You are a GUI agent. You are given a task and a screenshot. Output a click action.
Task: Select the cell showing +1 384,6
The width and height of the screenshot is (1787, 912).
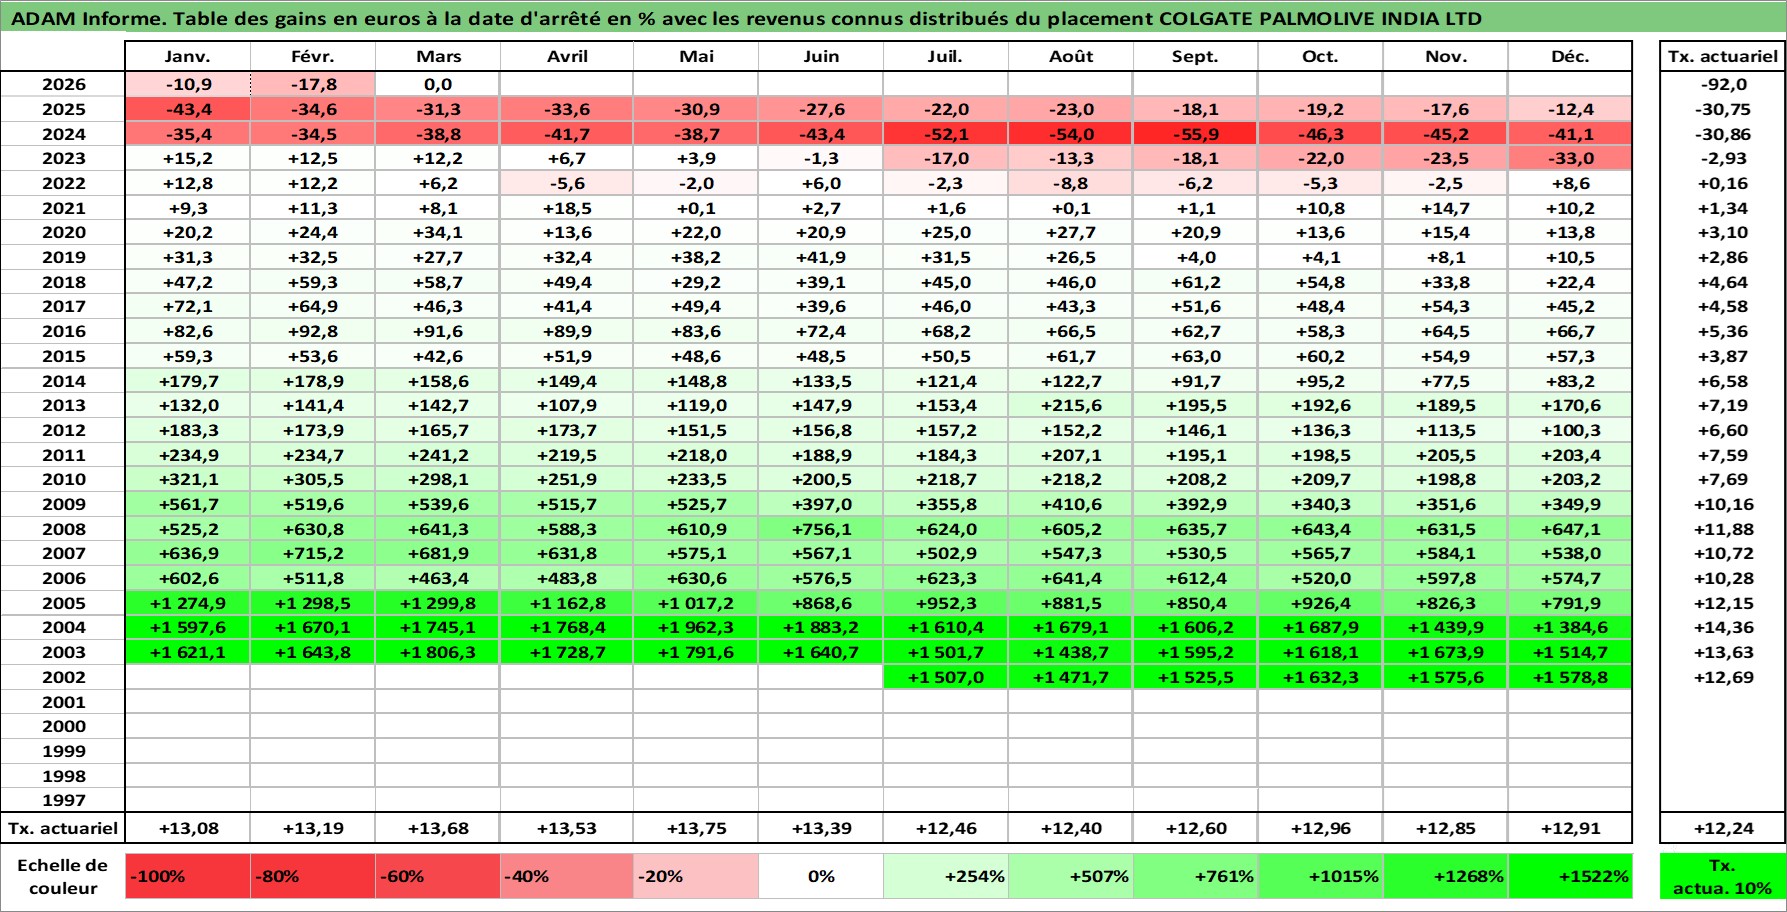(x=1570, y=627)
